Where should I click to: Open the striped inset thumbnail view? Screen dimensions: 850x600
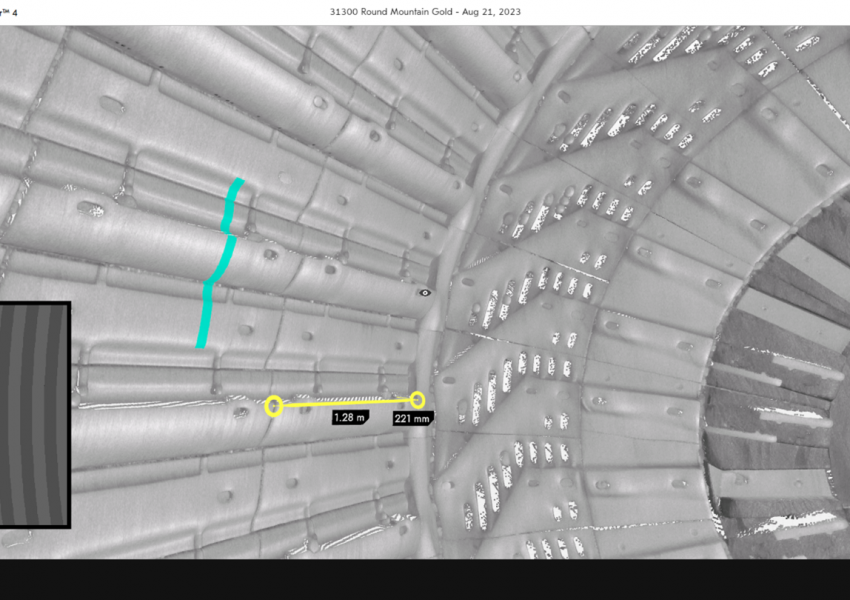coord(33,414)
